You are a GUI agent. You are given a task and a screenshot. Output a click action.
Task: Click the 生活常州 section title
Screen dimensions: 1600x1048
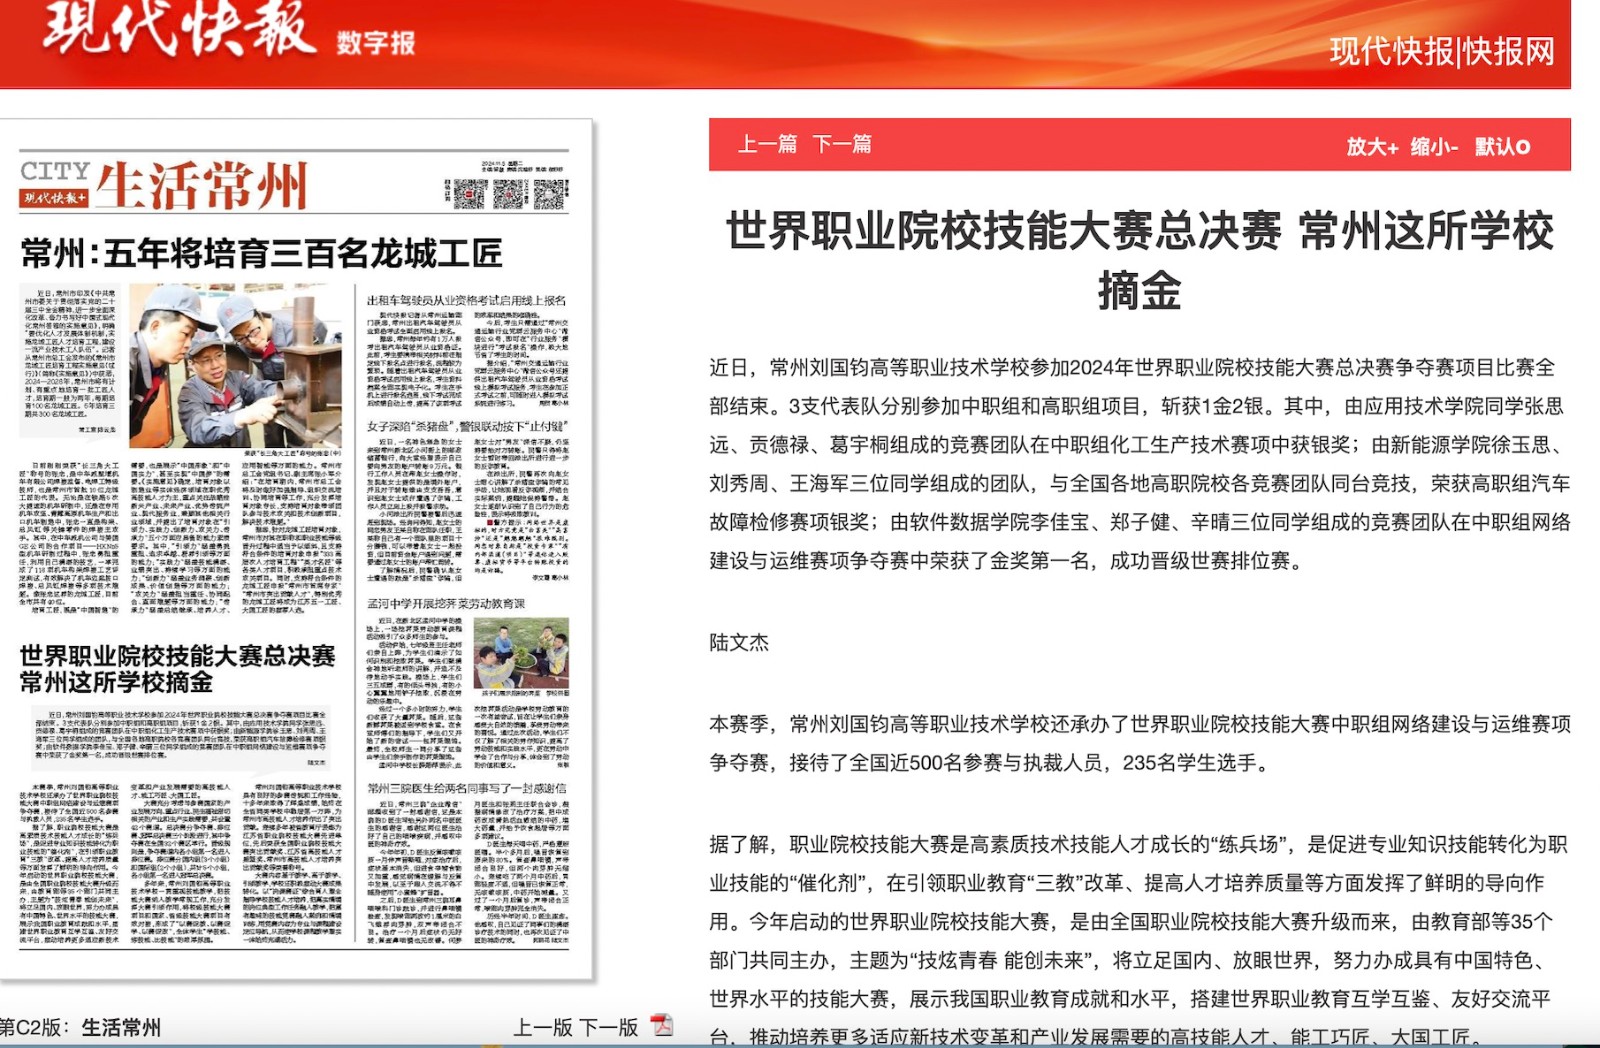coord(202,185)
